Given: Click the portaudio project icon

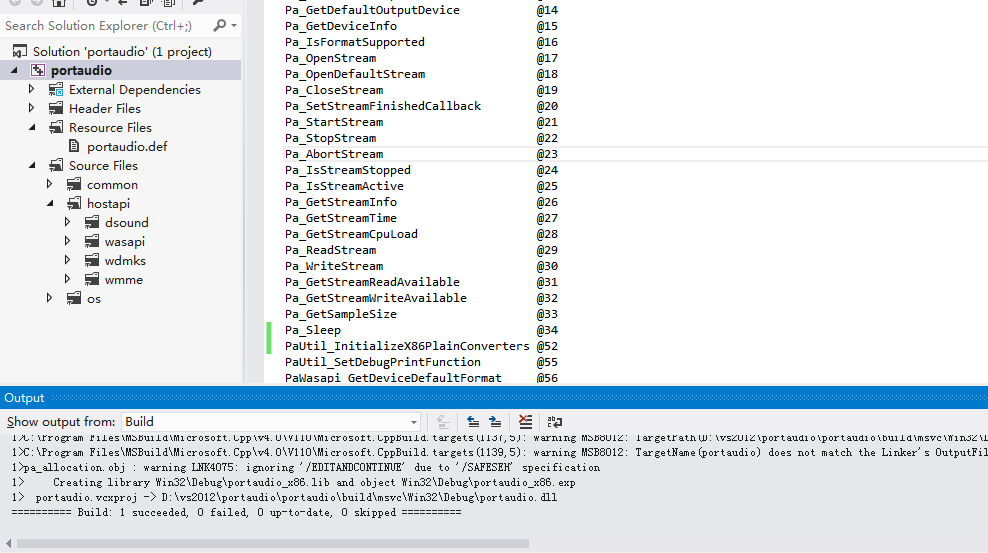Looking at the screenshot, I should click(x=38, y=70).
